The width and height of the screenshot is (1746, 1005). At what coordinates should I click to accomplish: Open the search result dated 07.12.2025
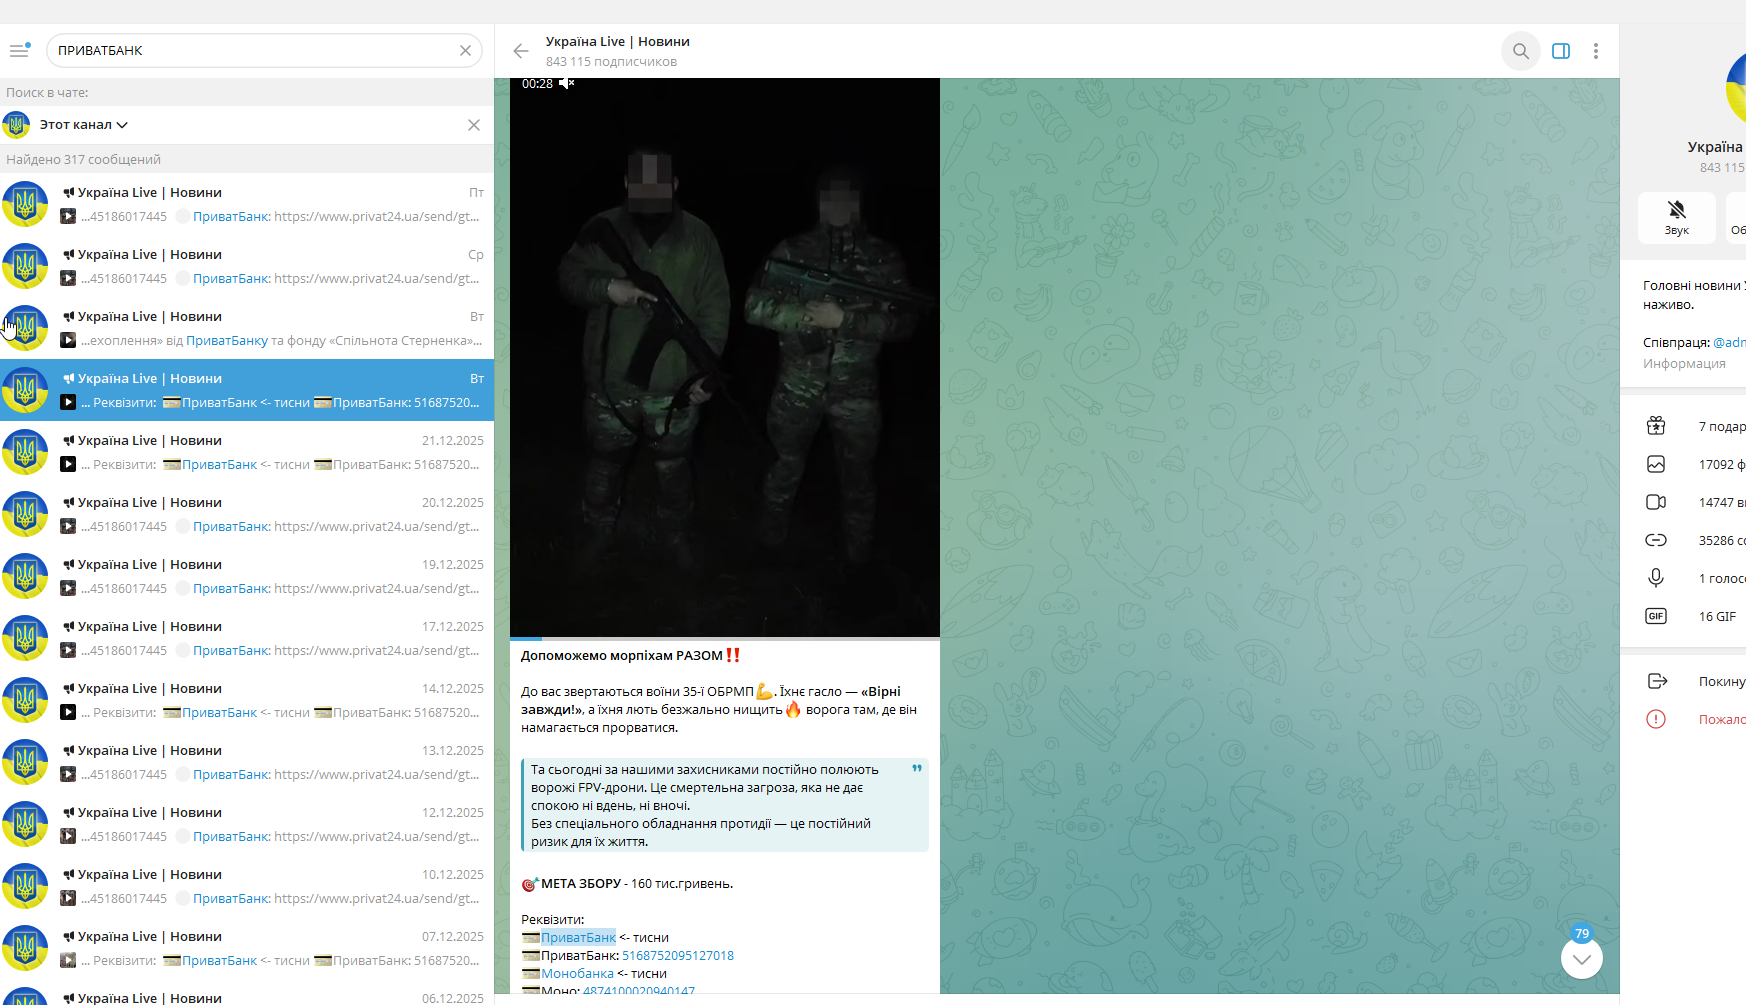[x=247, y=948]
